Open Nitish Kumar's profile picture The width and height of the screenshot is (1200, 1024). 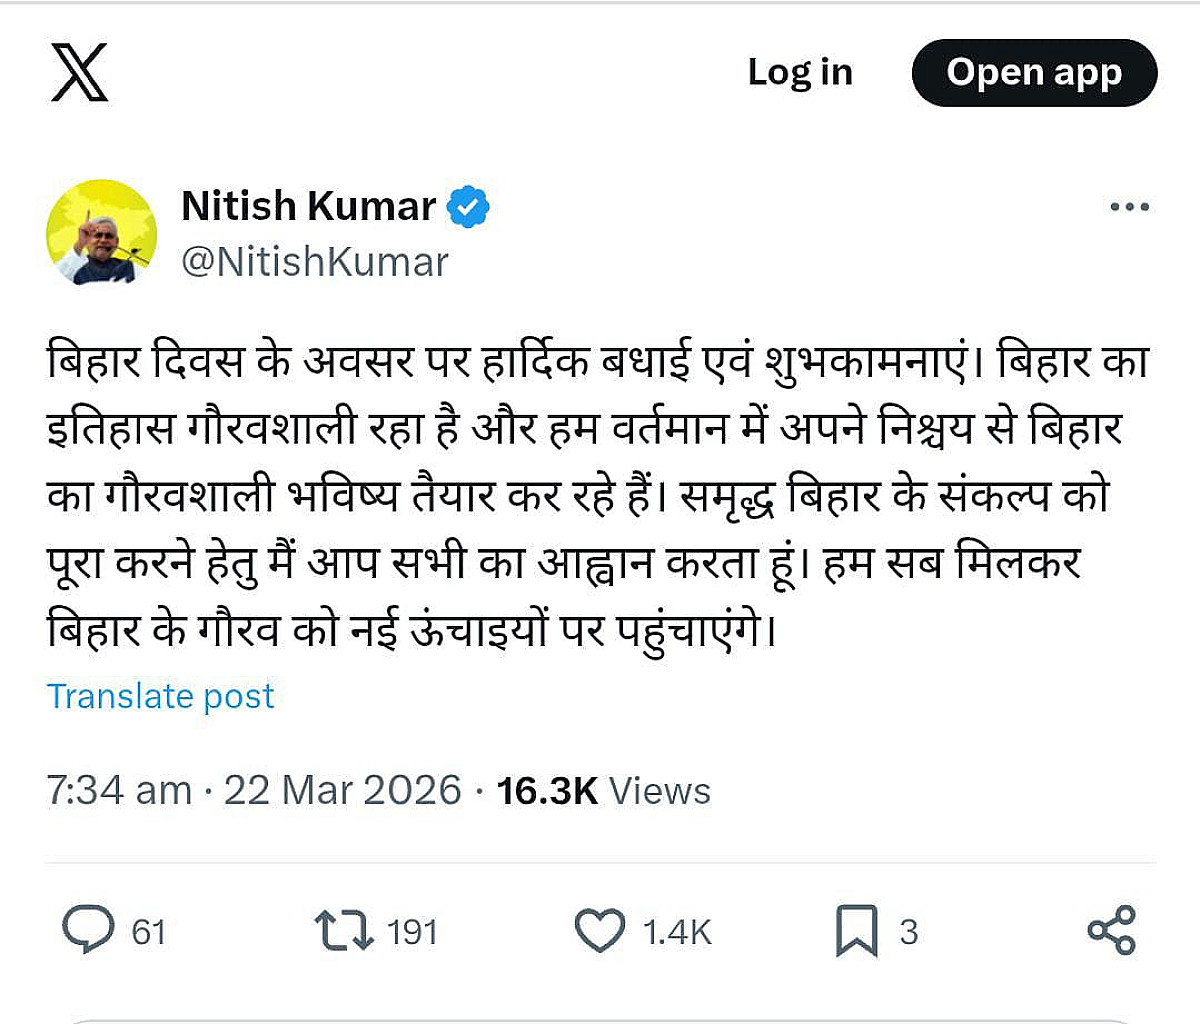(102, 233)
